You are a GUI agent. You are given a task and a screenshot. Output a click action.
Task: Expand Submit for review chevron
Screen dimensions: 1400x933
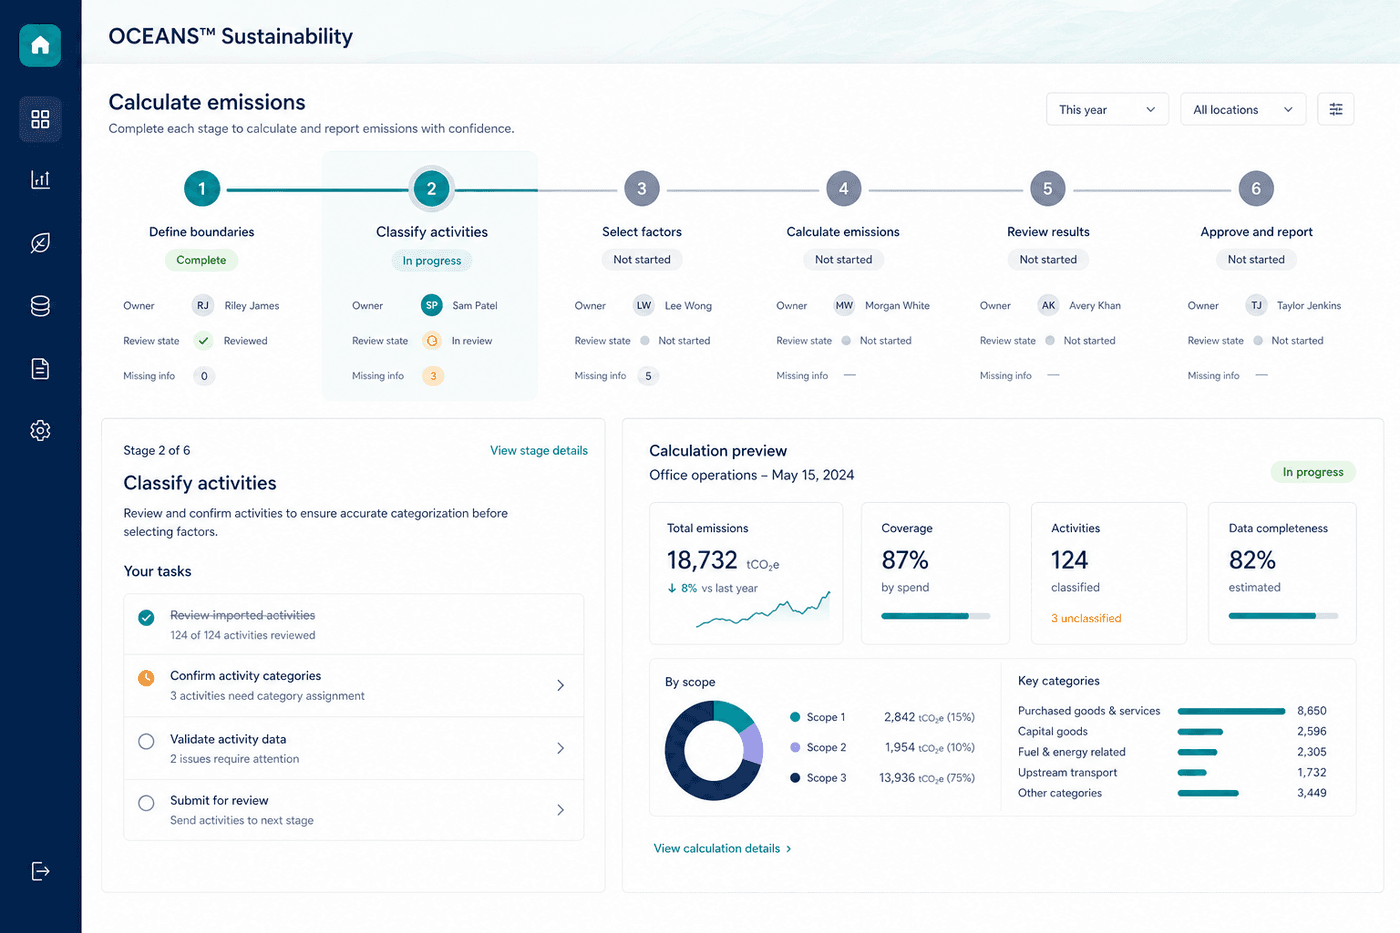click(560, 810)
